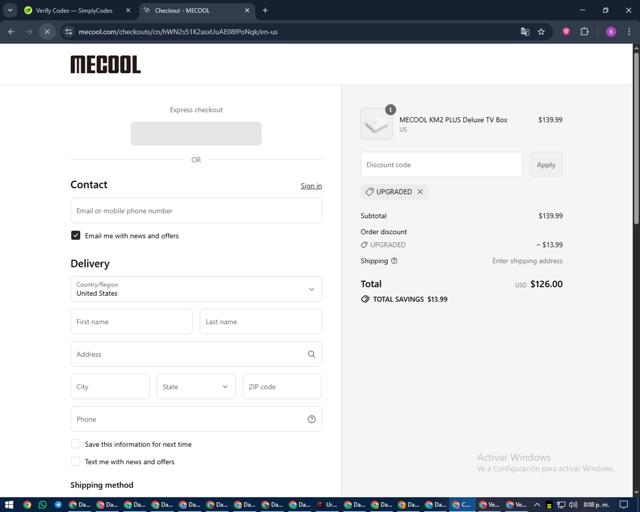This screenshot has width=640, height=512.
Task: Show the phone number help tooltip
Action: (x=311, y=419)
